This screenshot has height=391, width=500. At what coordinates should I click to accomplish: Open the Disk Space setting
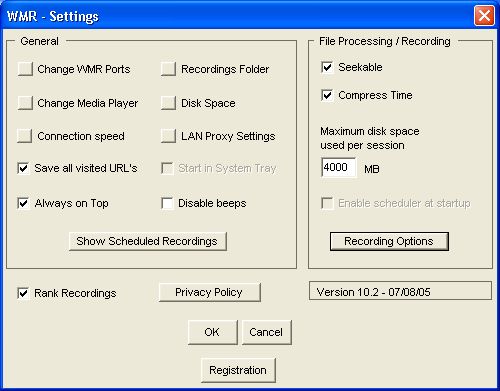[x=168, y=103]
